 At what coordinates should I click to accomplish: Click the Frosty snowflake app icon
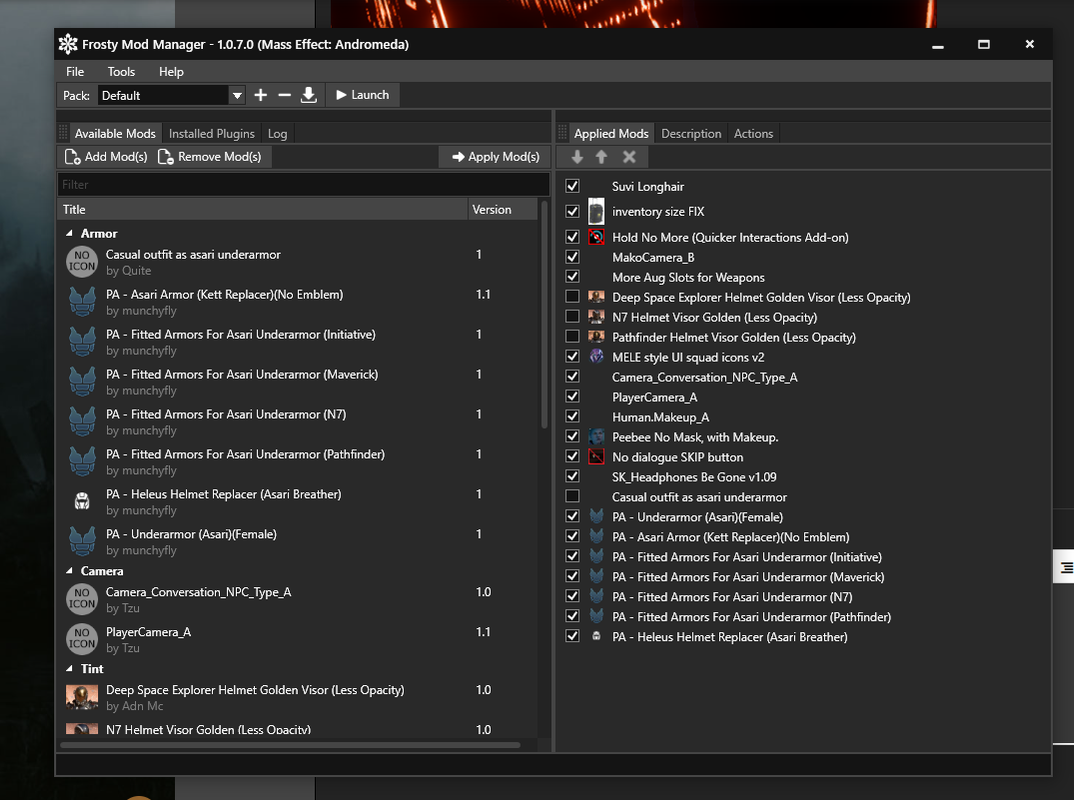[68, 44]
